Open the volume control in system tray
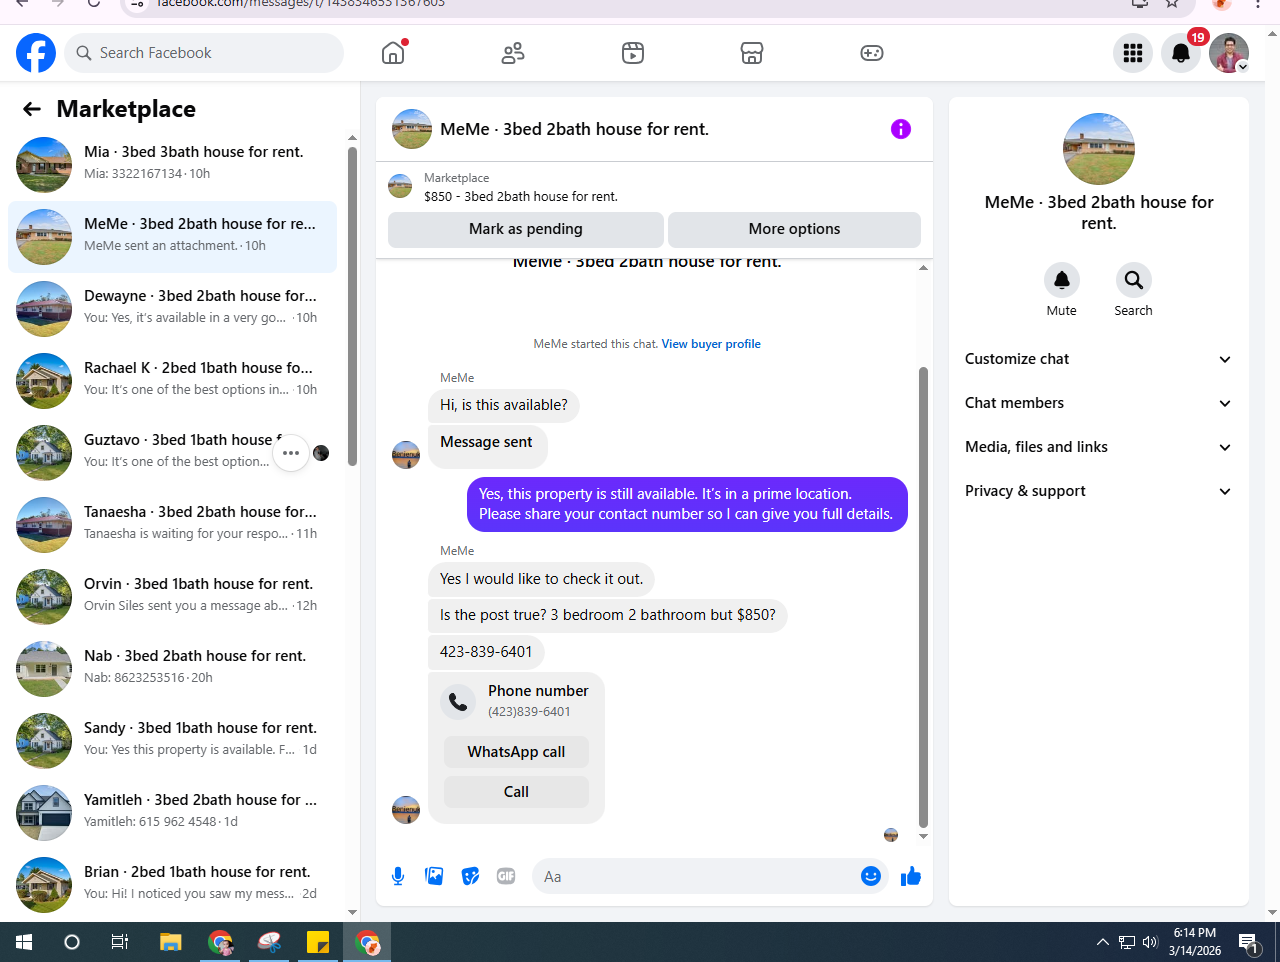 click(x=1150, y=942)
